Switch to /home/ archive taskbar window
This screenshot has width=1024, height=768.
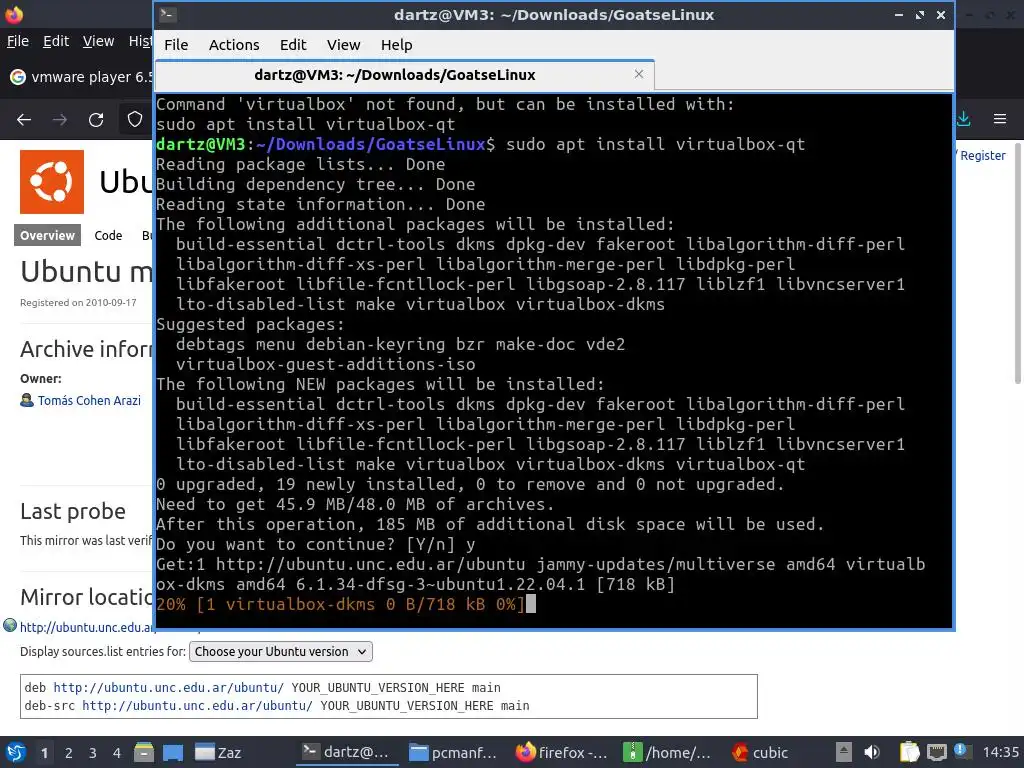point(667,752)
